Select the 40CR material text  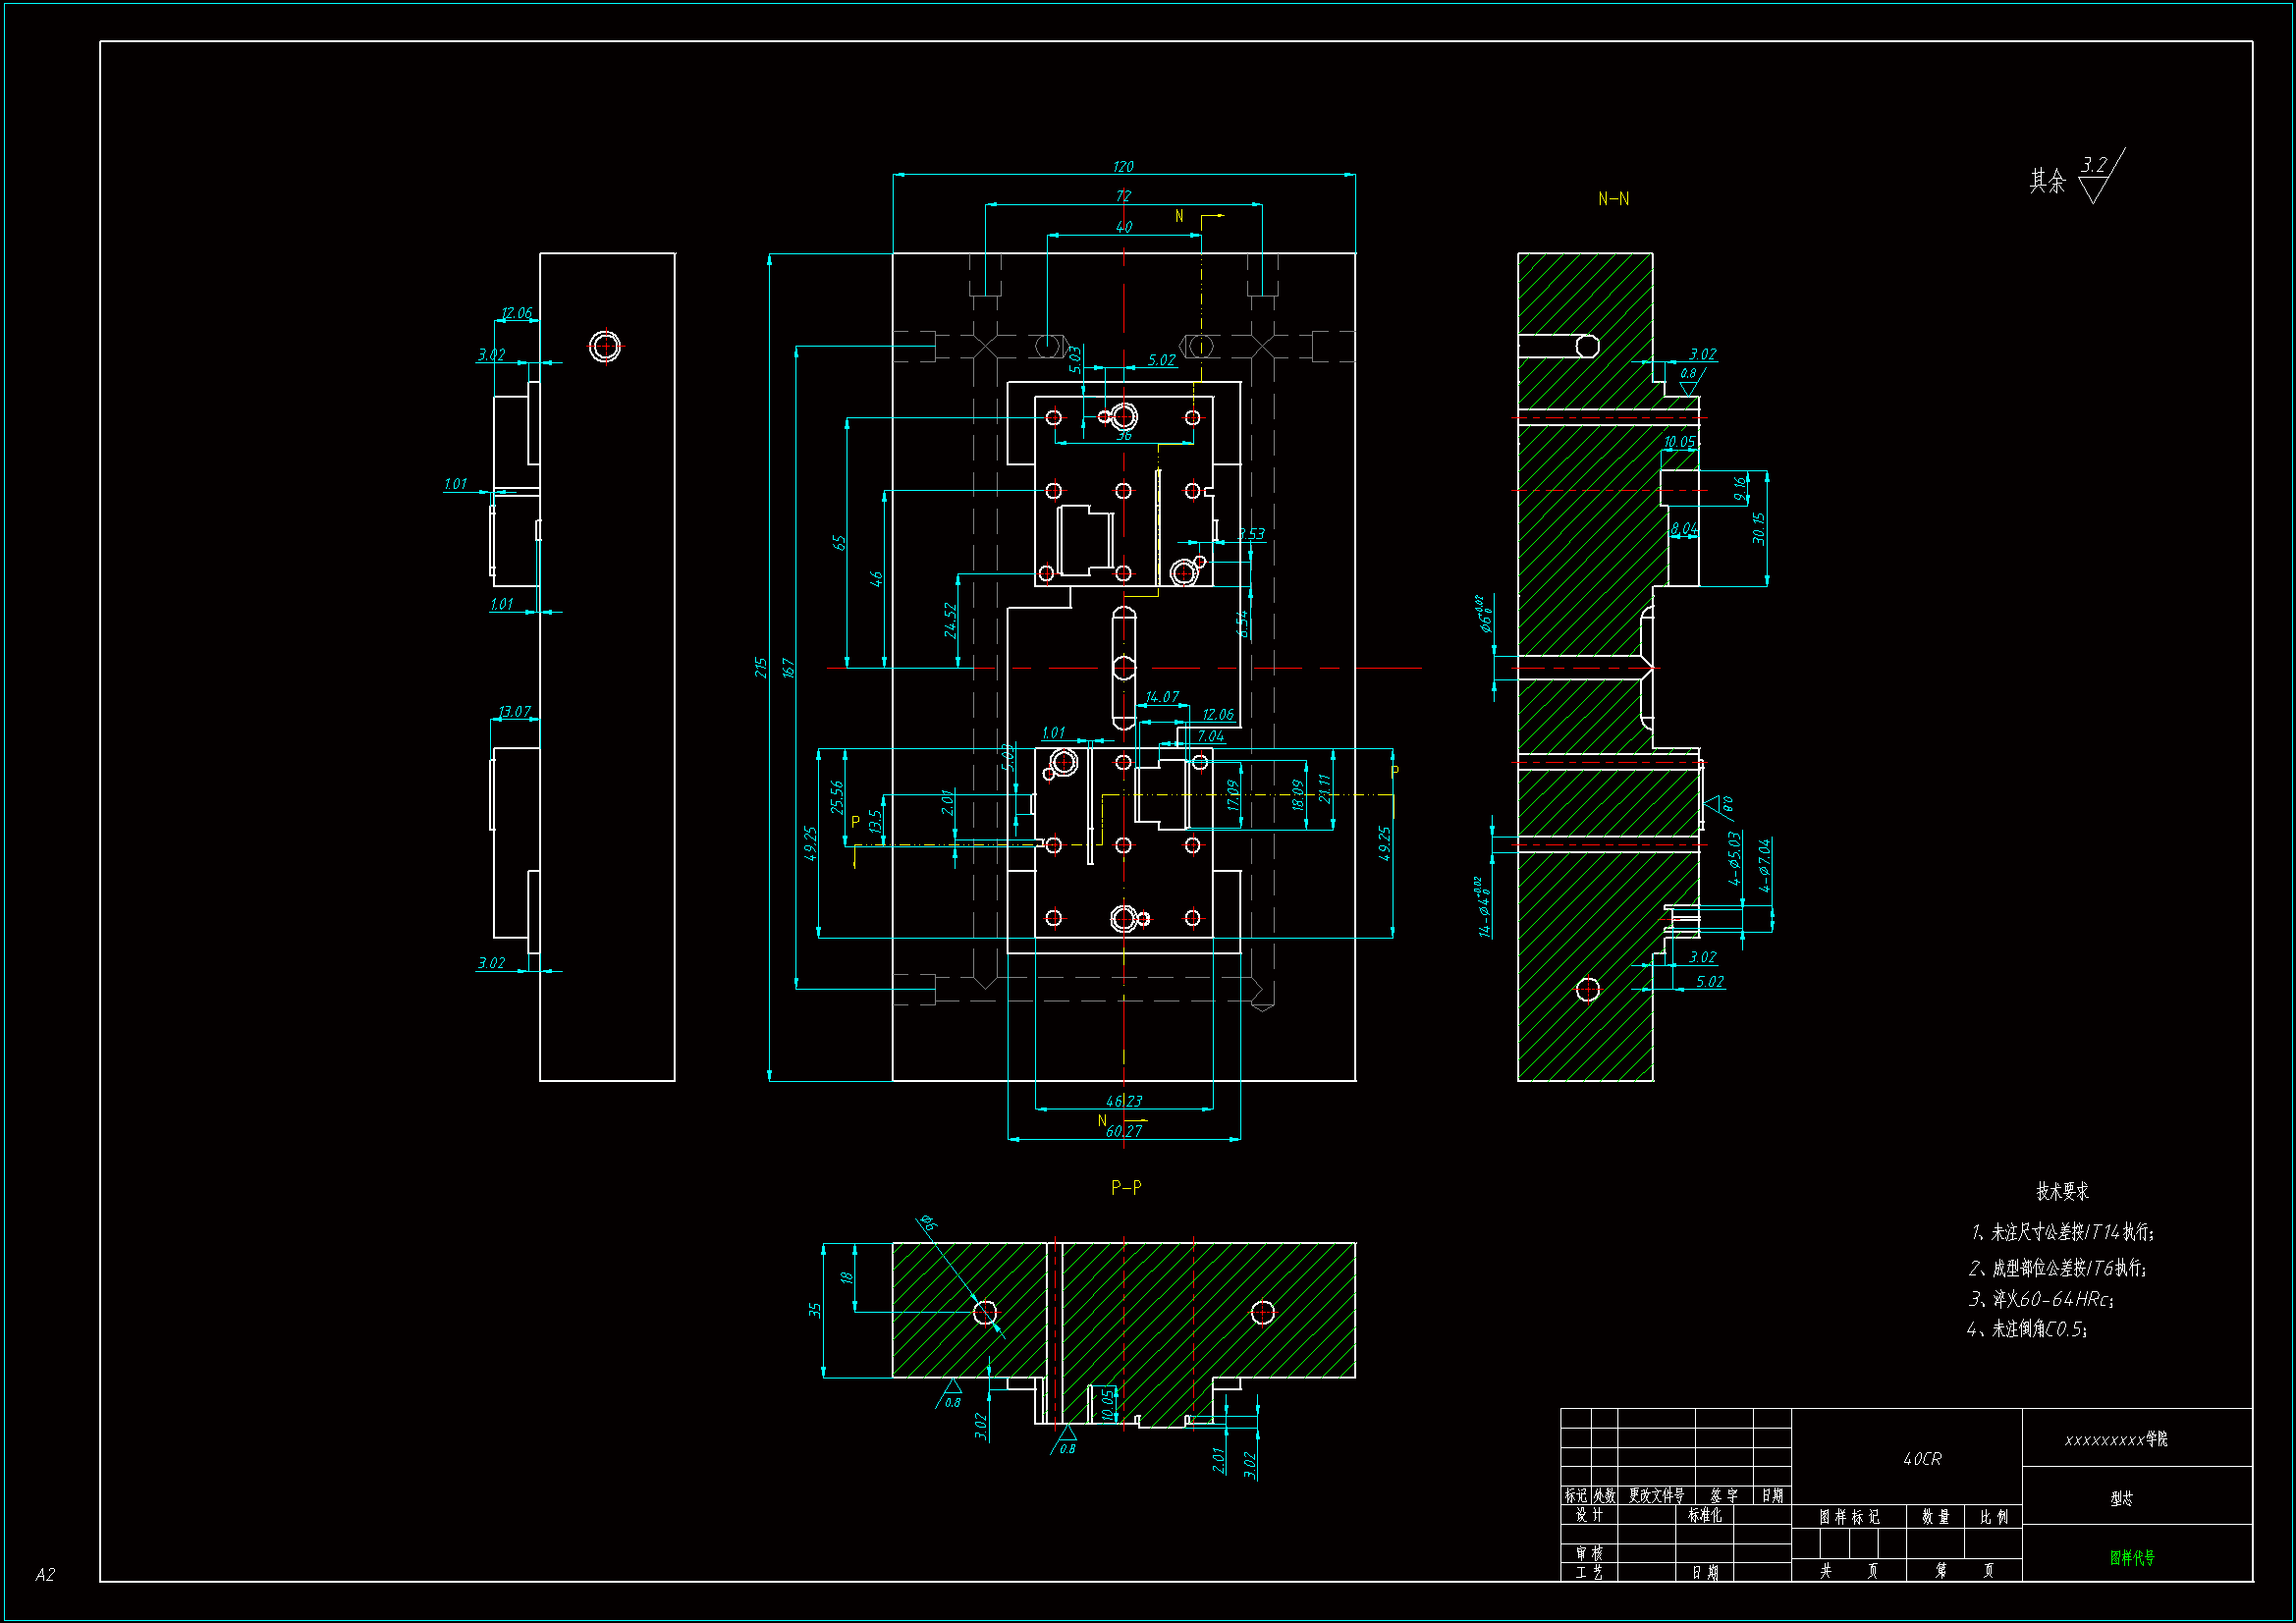(x=1921, y=1459)
